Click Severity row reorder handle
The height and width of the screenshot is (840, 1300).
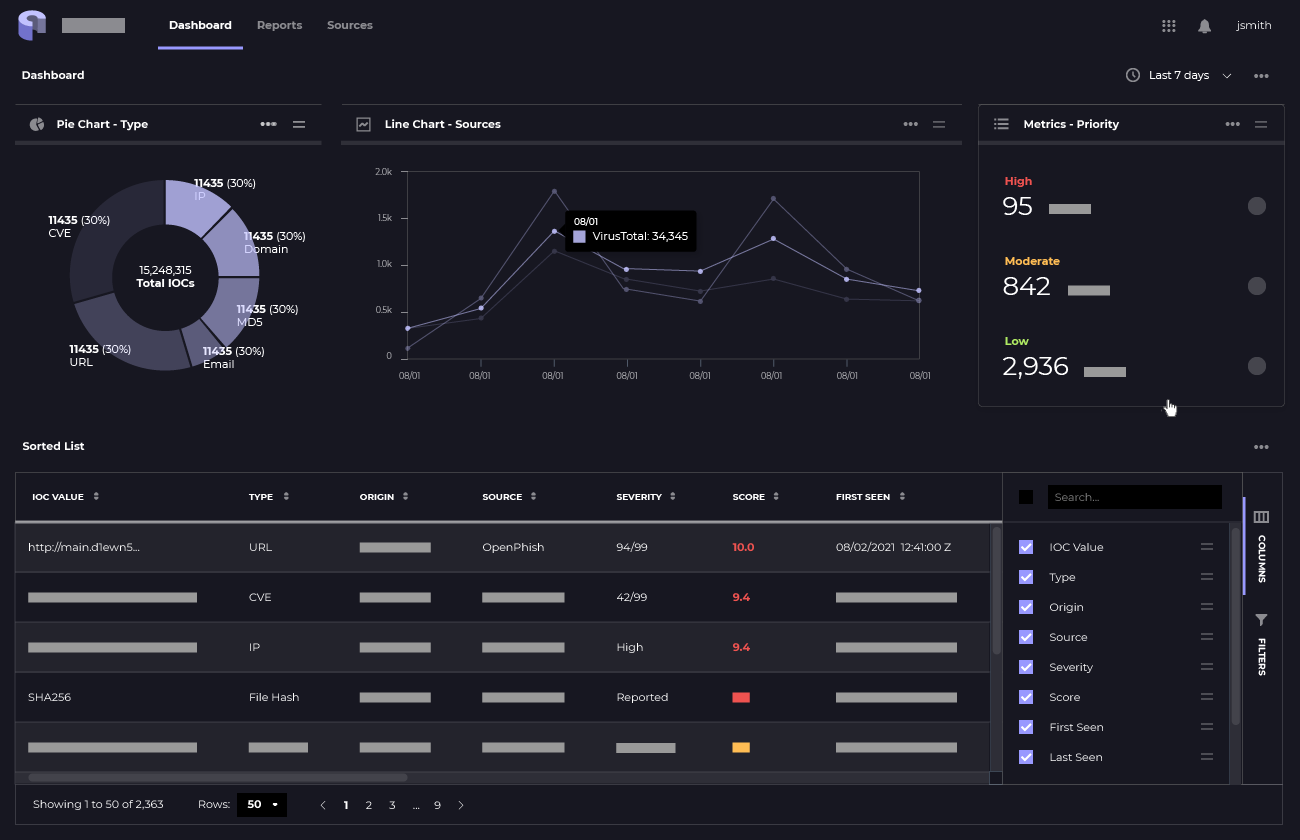click(1207, 667)
